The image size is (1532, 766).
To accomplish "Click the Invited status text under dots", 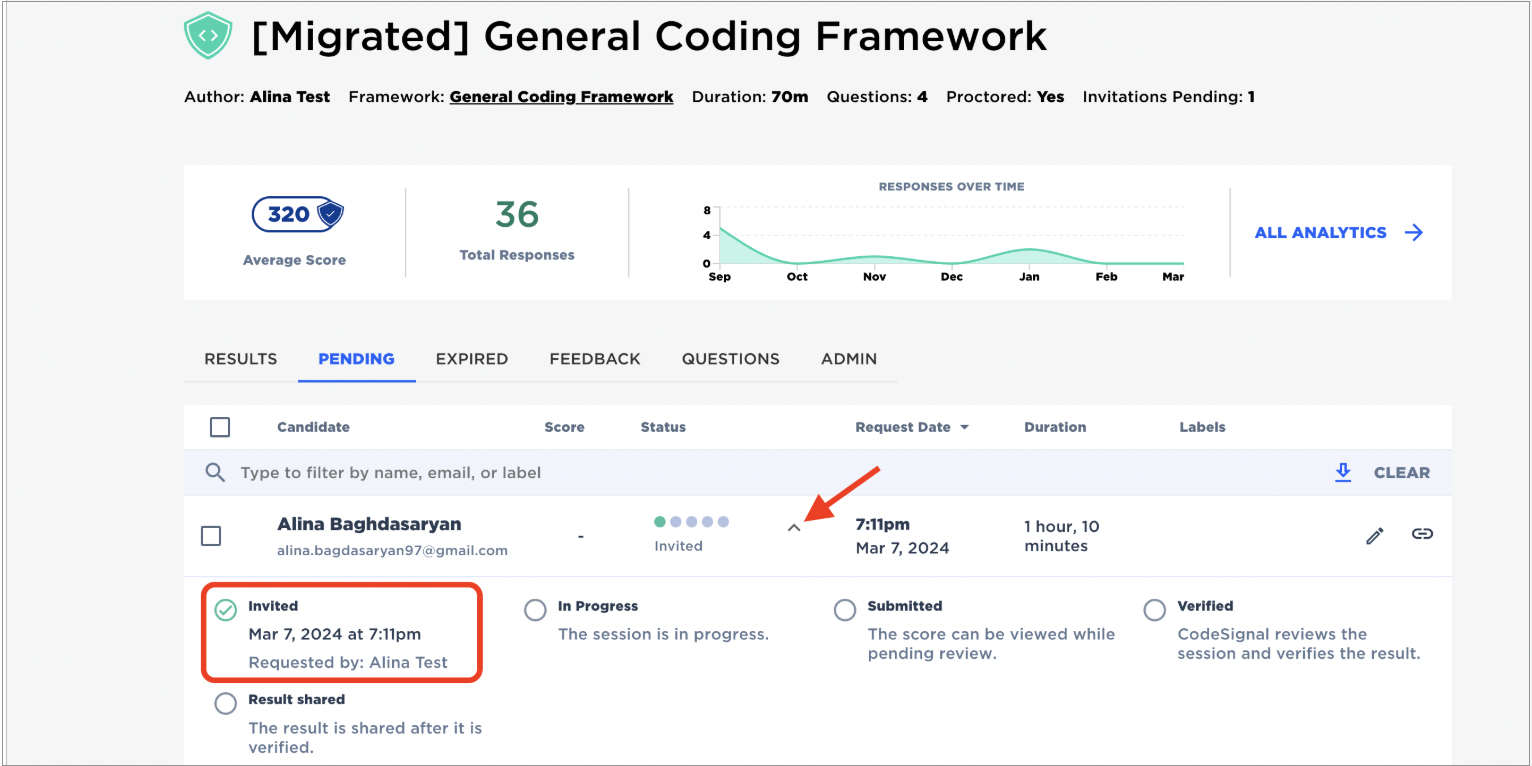I will 678,546.
